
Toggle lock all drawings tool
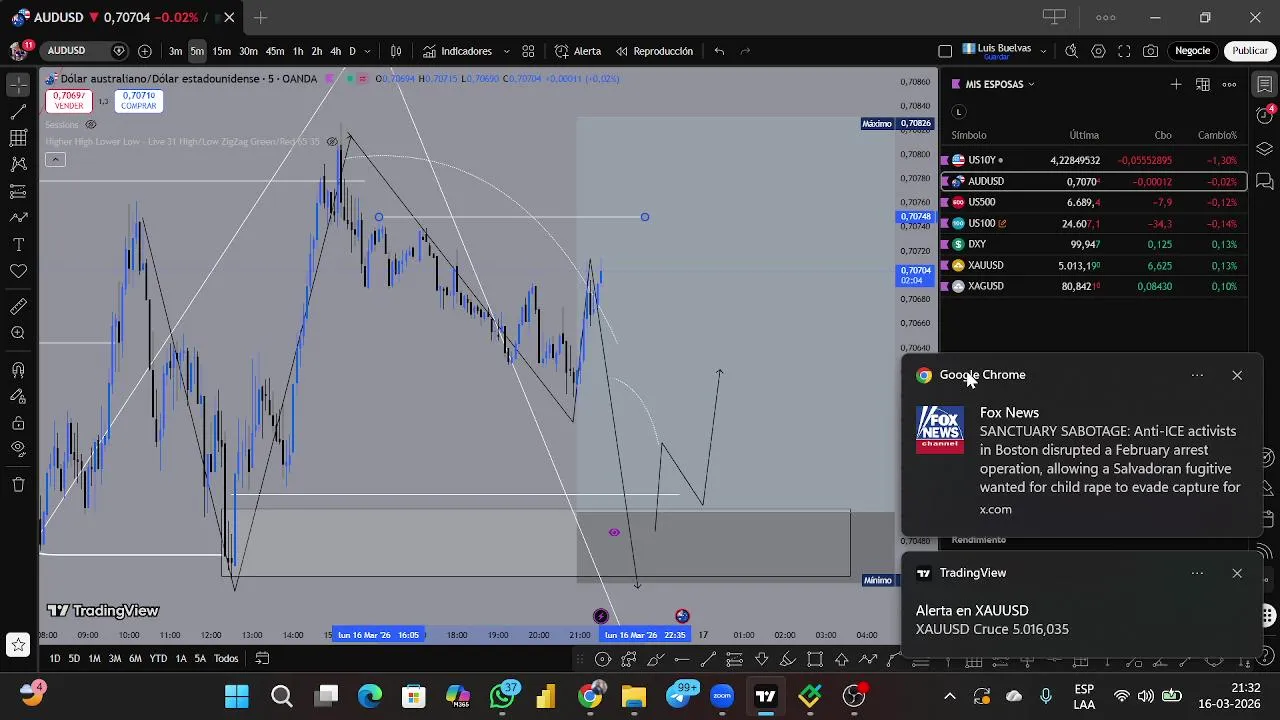[x=18, y=423]
